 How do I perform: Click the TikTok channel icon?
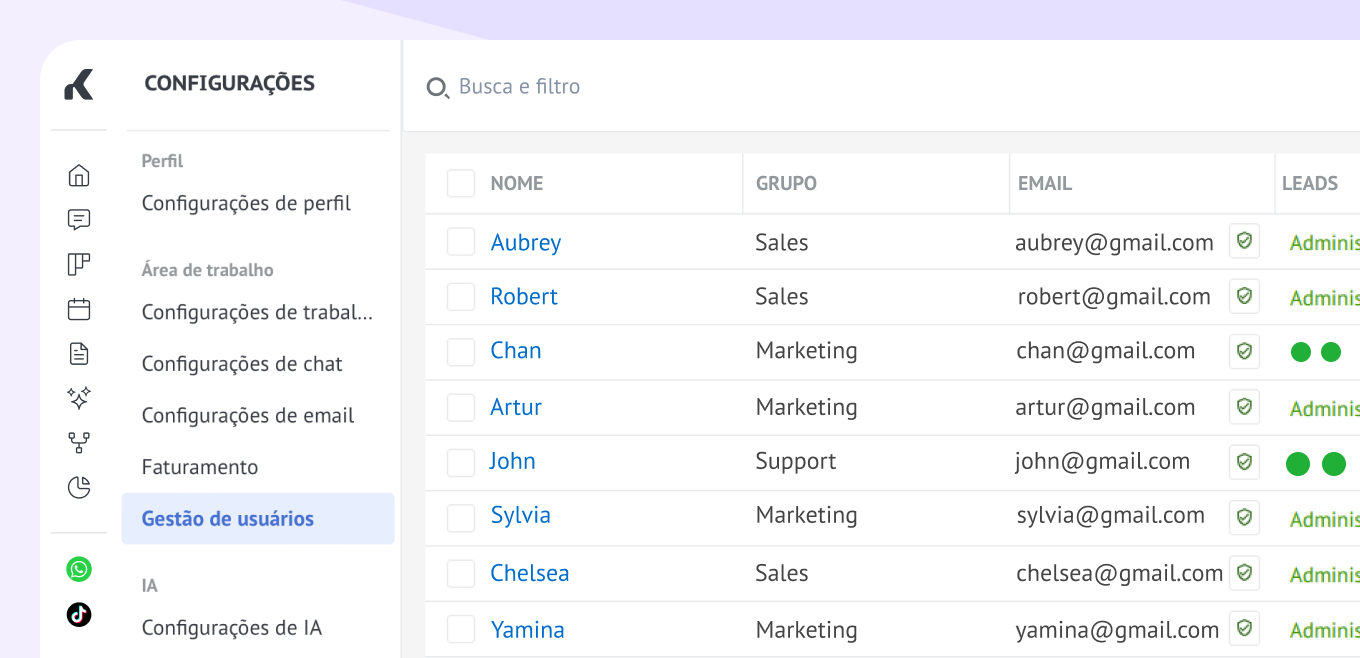pyautogui.click(x=79, y=614)
